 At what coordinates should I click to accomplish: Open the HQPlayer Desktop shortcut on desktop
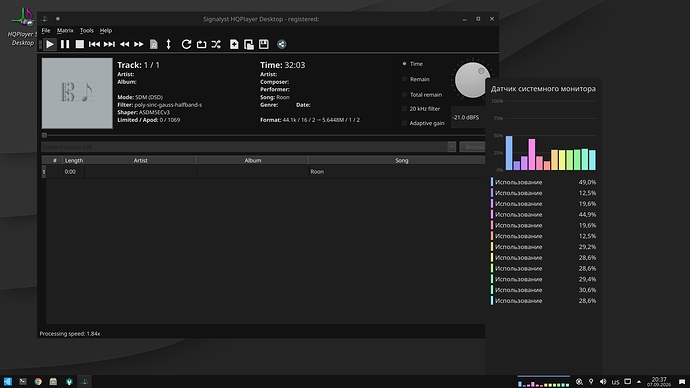pos(23,26)
